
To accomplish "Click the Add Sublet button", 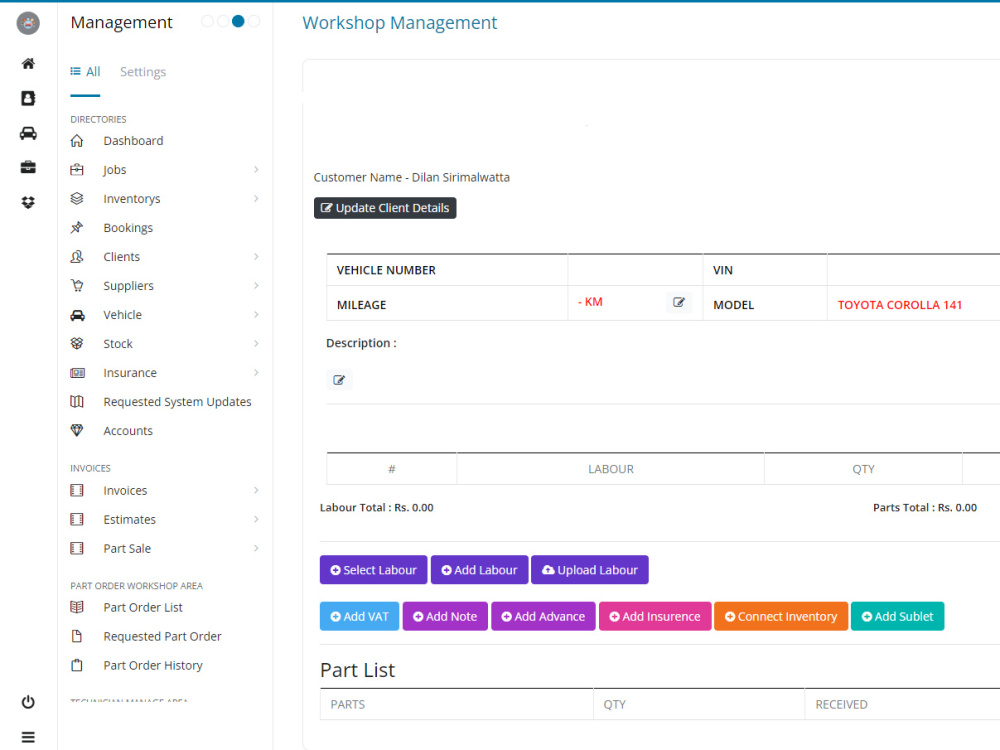I will tap(897, 616).
